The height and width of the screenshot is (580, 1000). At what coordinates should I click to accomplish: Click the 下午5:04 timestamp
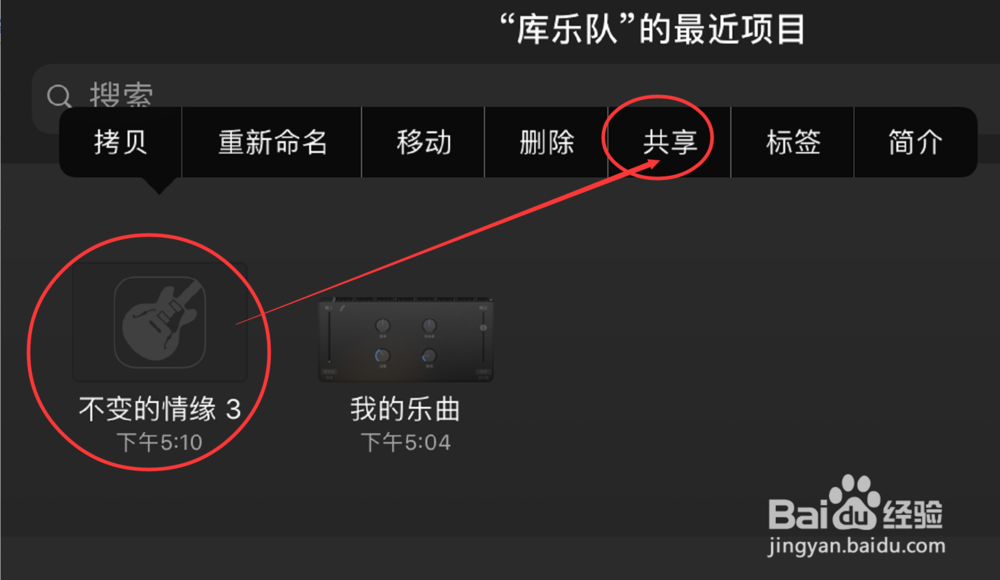(x=406, y=442)
